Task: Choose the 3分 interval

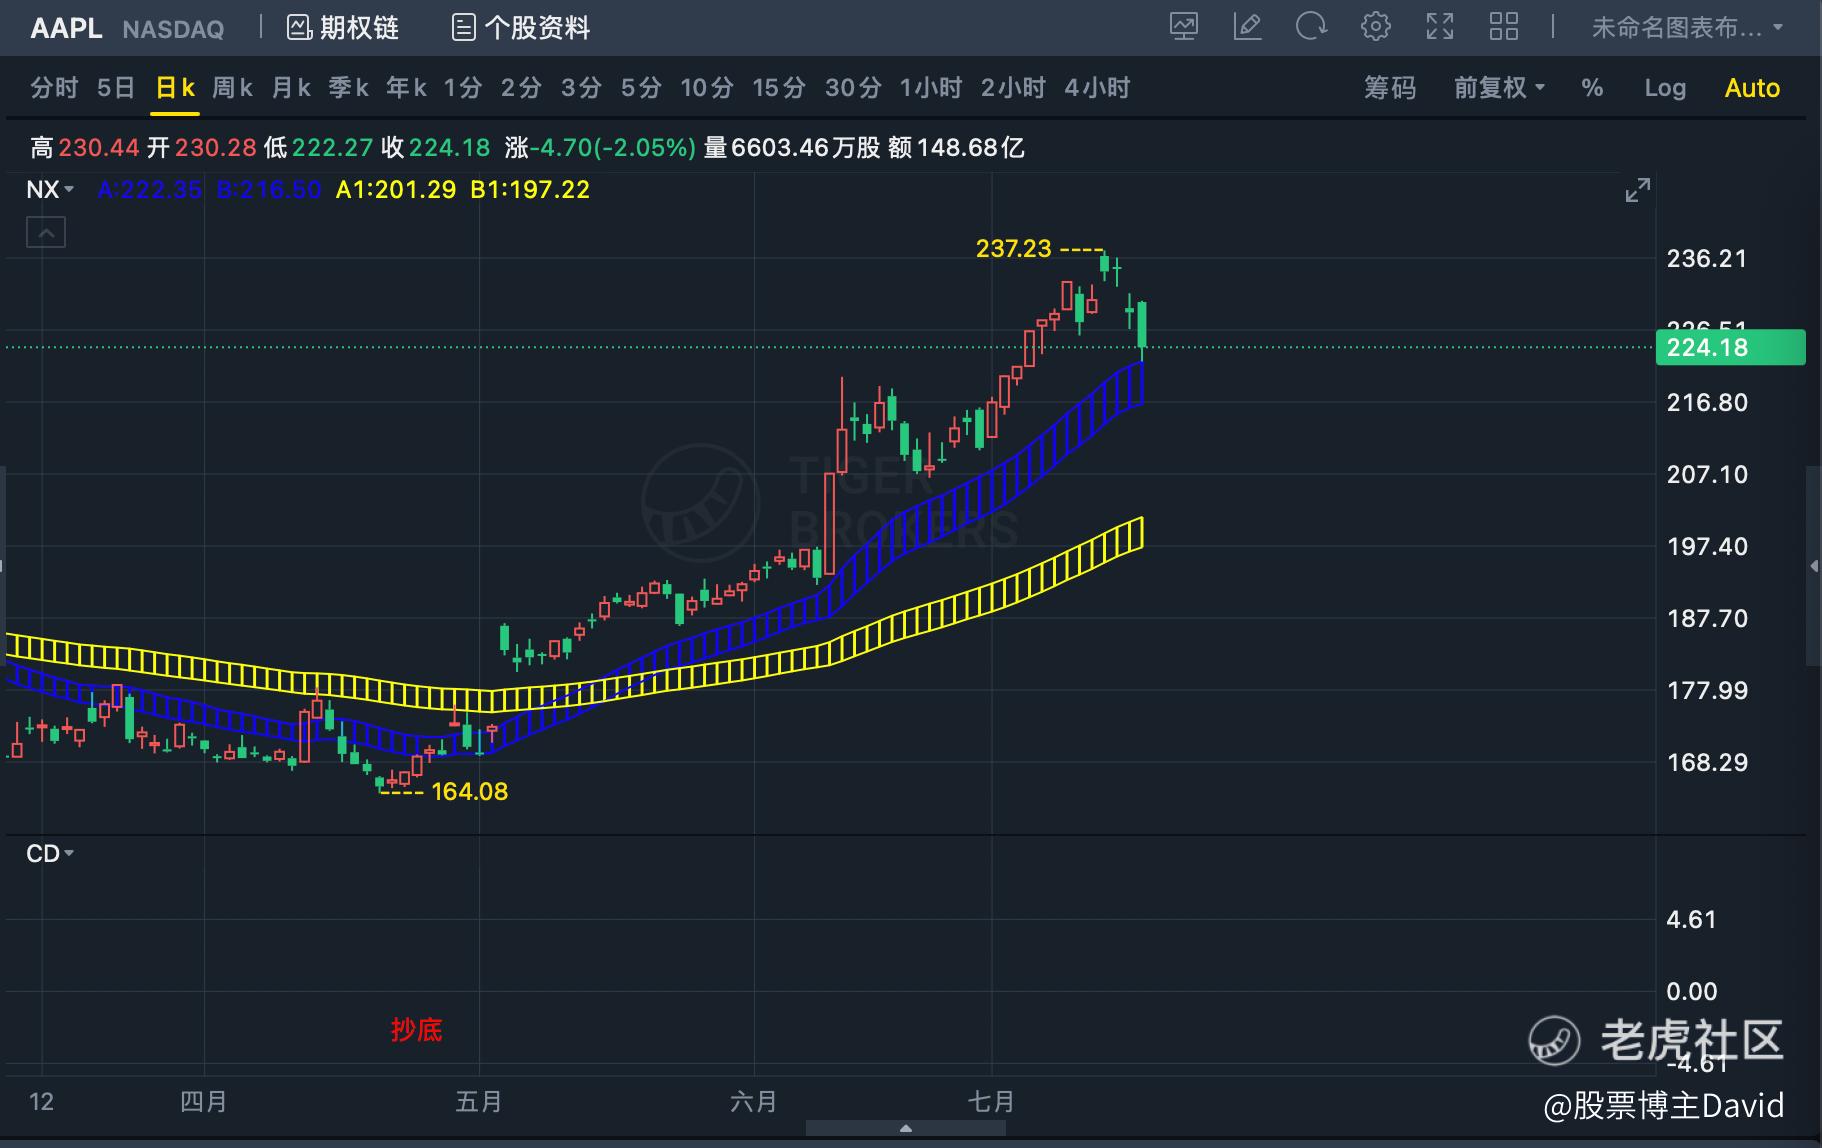Action: click(x=581, y=88)
